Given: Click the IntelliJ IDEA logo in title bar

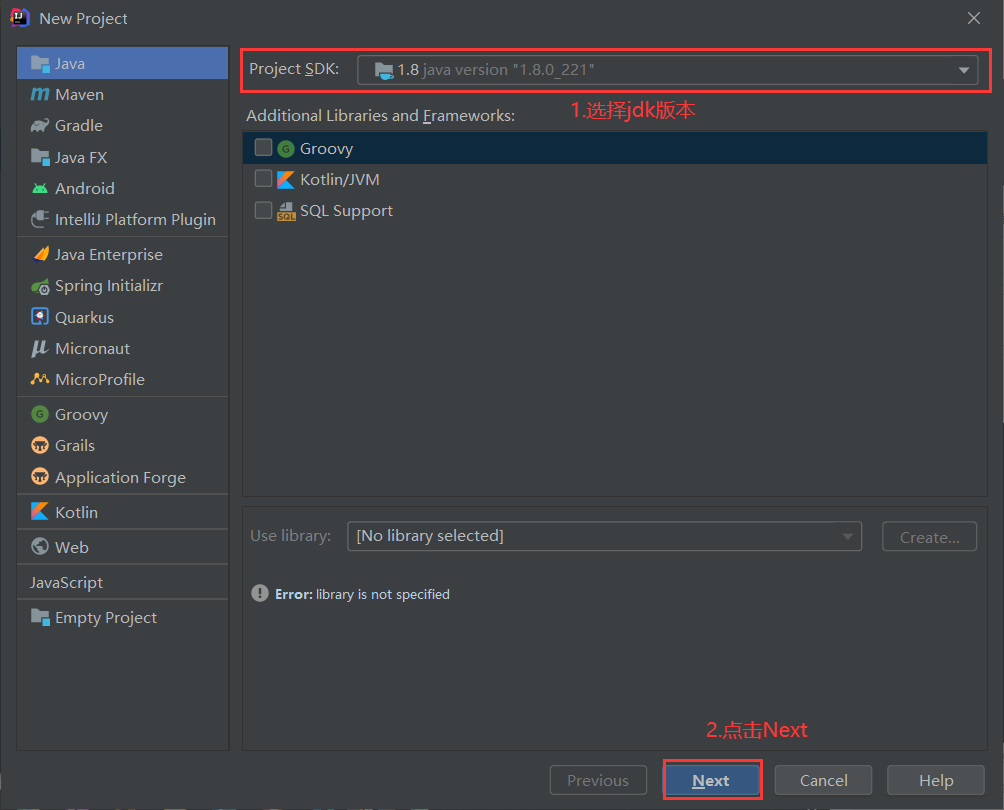Looking at the screenshot, I should click(x=20, y=18).
